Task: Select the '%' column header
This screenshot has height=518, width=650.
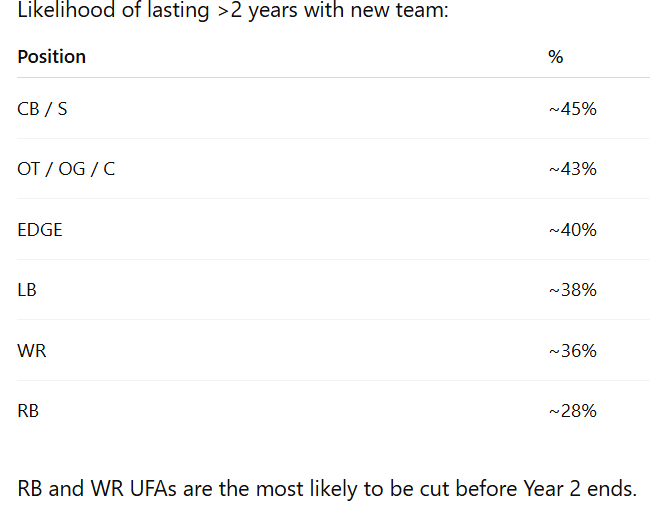Action: coord(556,57)
